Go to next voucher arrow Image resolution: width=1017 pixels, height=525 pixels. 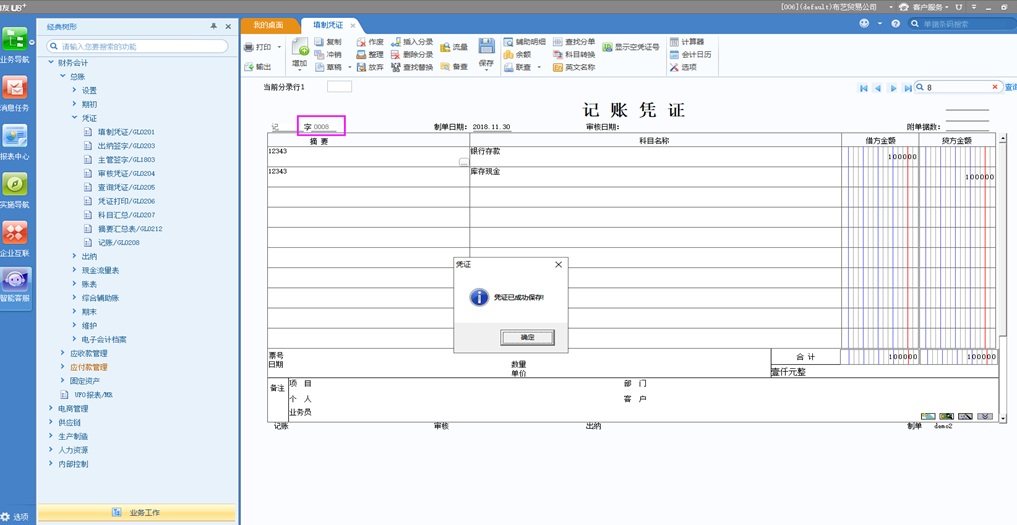(x=893, y=88)
